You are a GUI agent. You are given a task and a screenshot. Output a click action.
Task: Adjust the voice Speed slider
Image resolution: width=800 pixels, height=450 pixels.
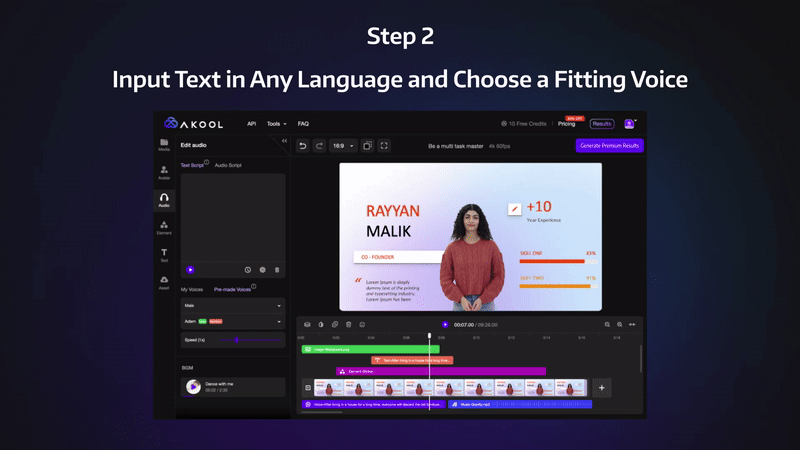(237, 340)
